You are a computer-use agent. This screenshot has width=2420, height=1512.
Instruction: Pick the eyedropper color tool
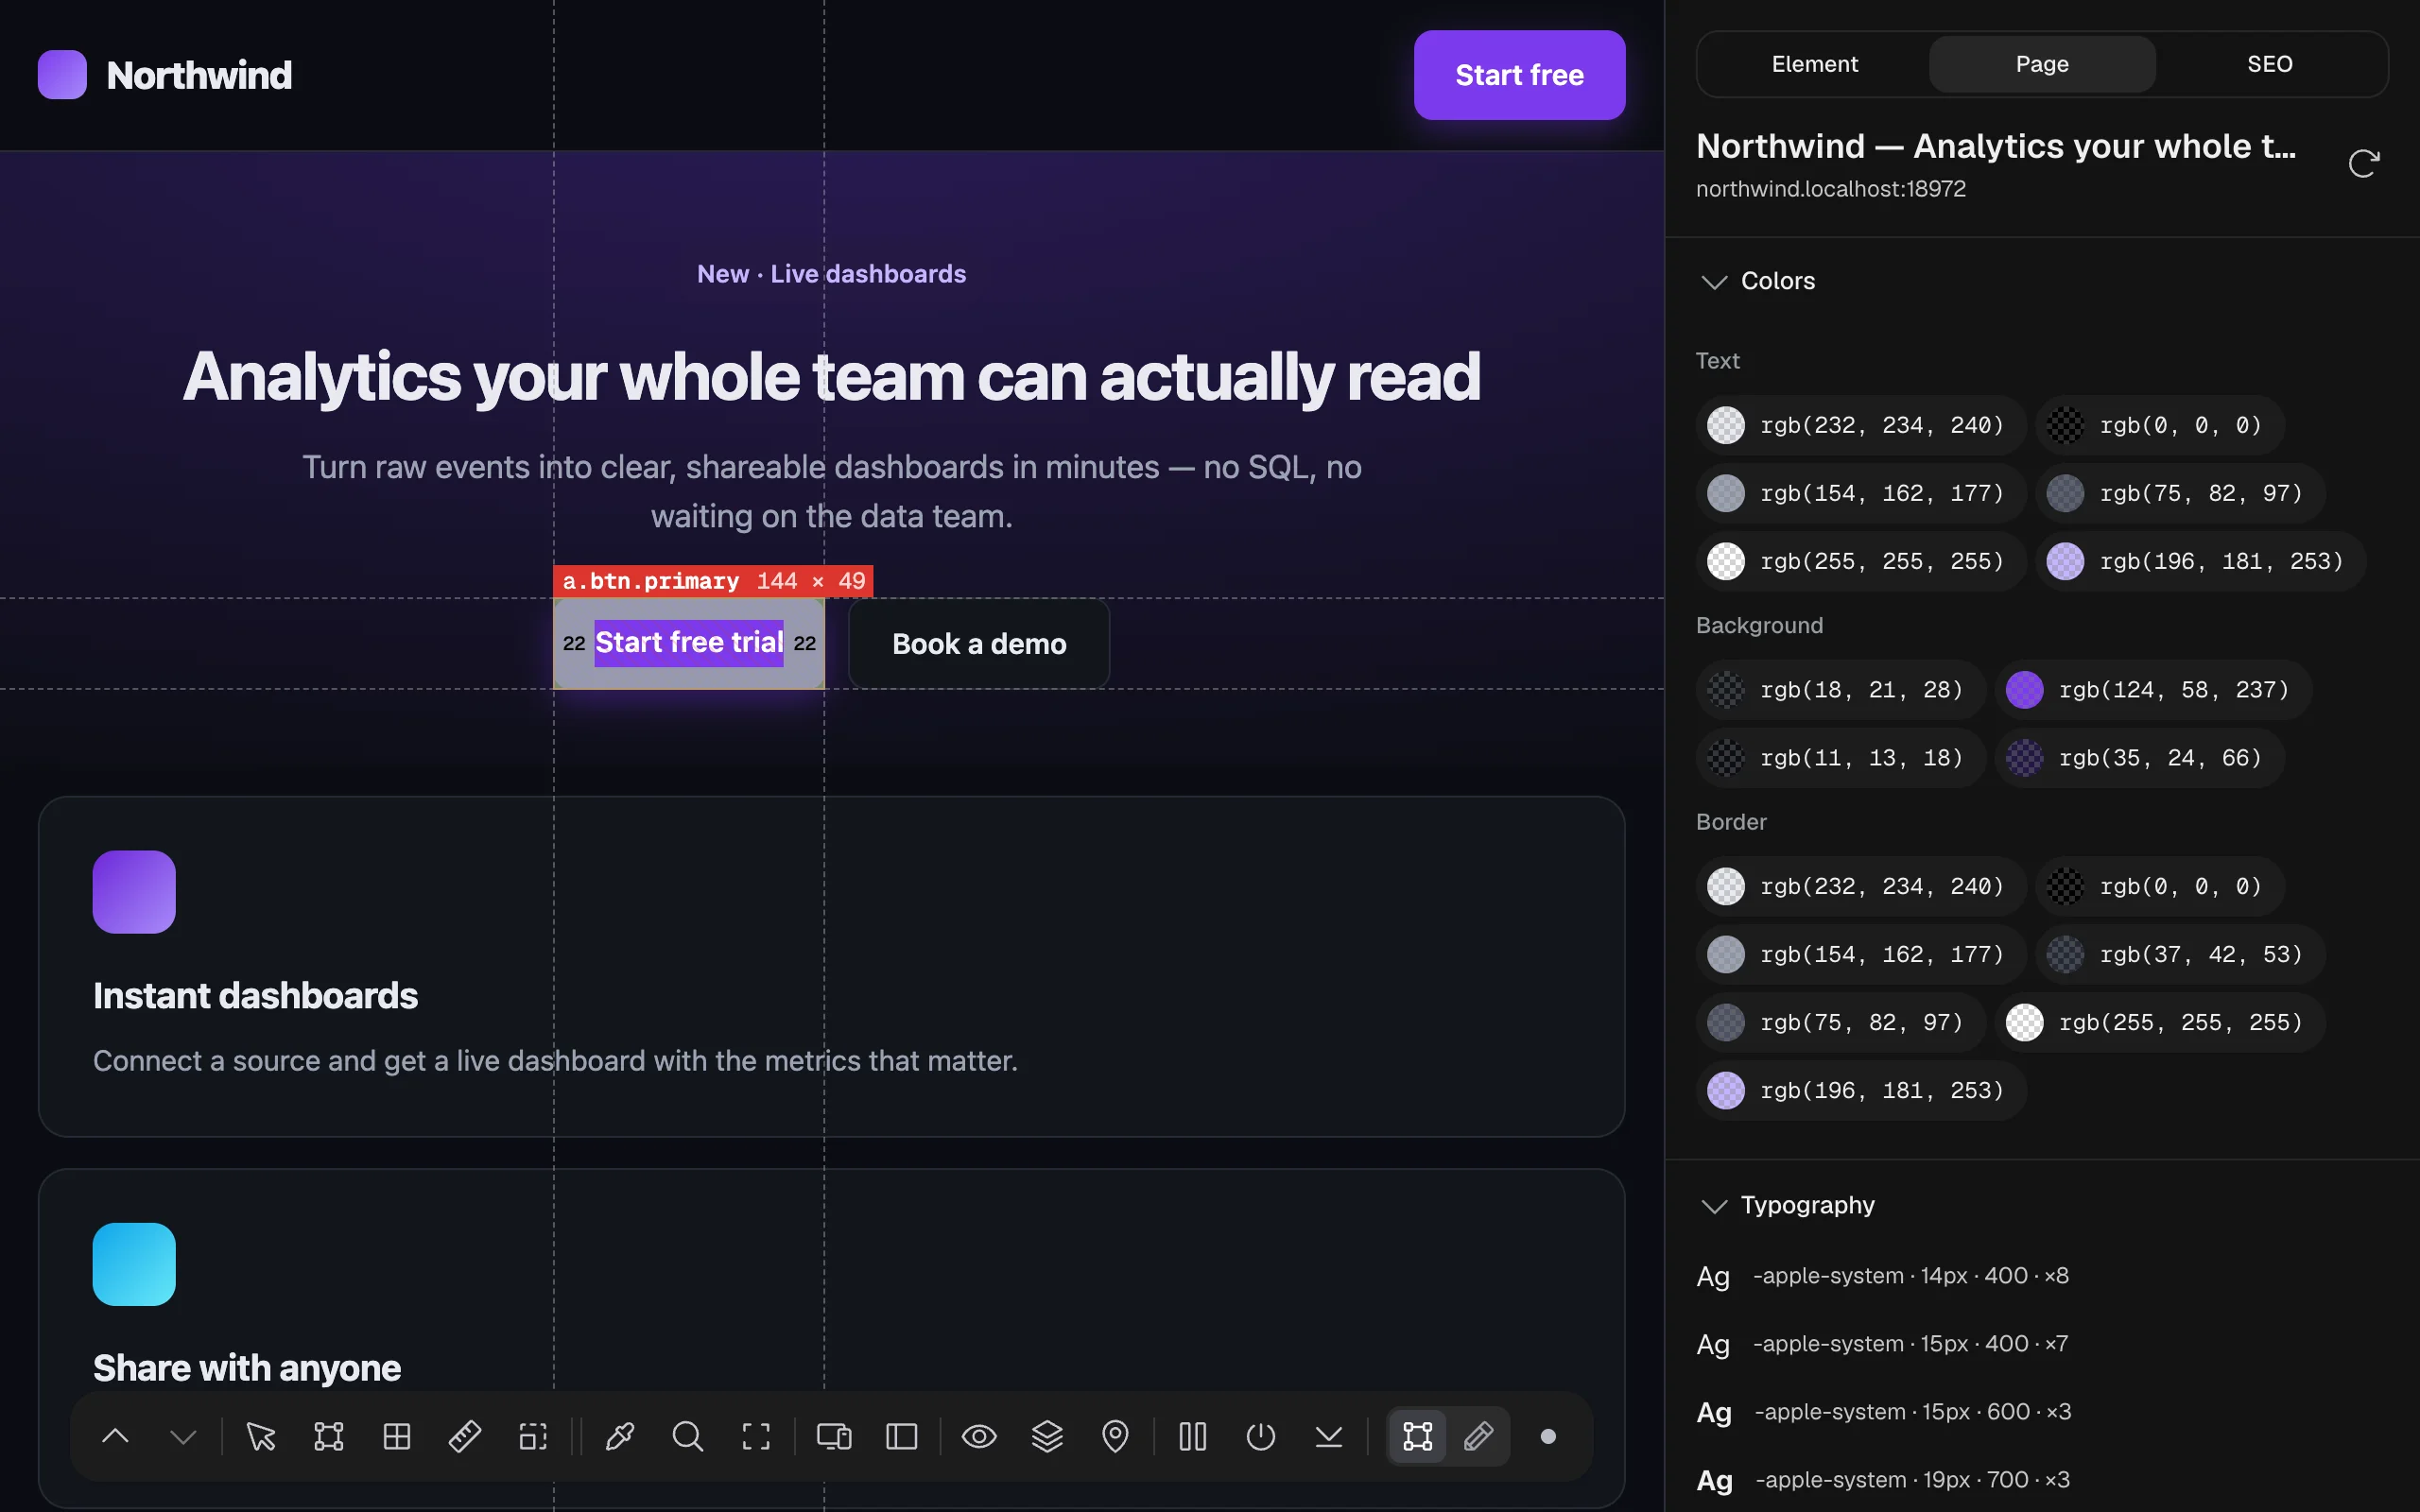[620, 1437]
